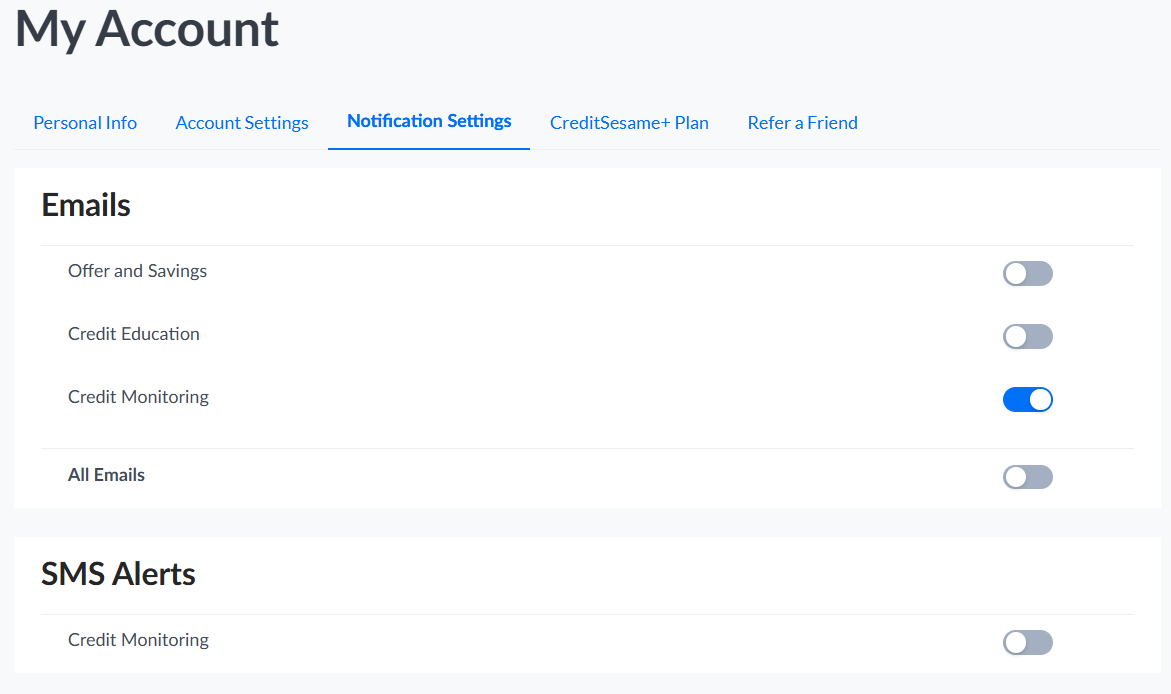Switch to the Account Settings tab
This screenshot has width=1171, height=694.
pyautogui.click(x=242, y=123)
